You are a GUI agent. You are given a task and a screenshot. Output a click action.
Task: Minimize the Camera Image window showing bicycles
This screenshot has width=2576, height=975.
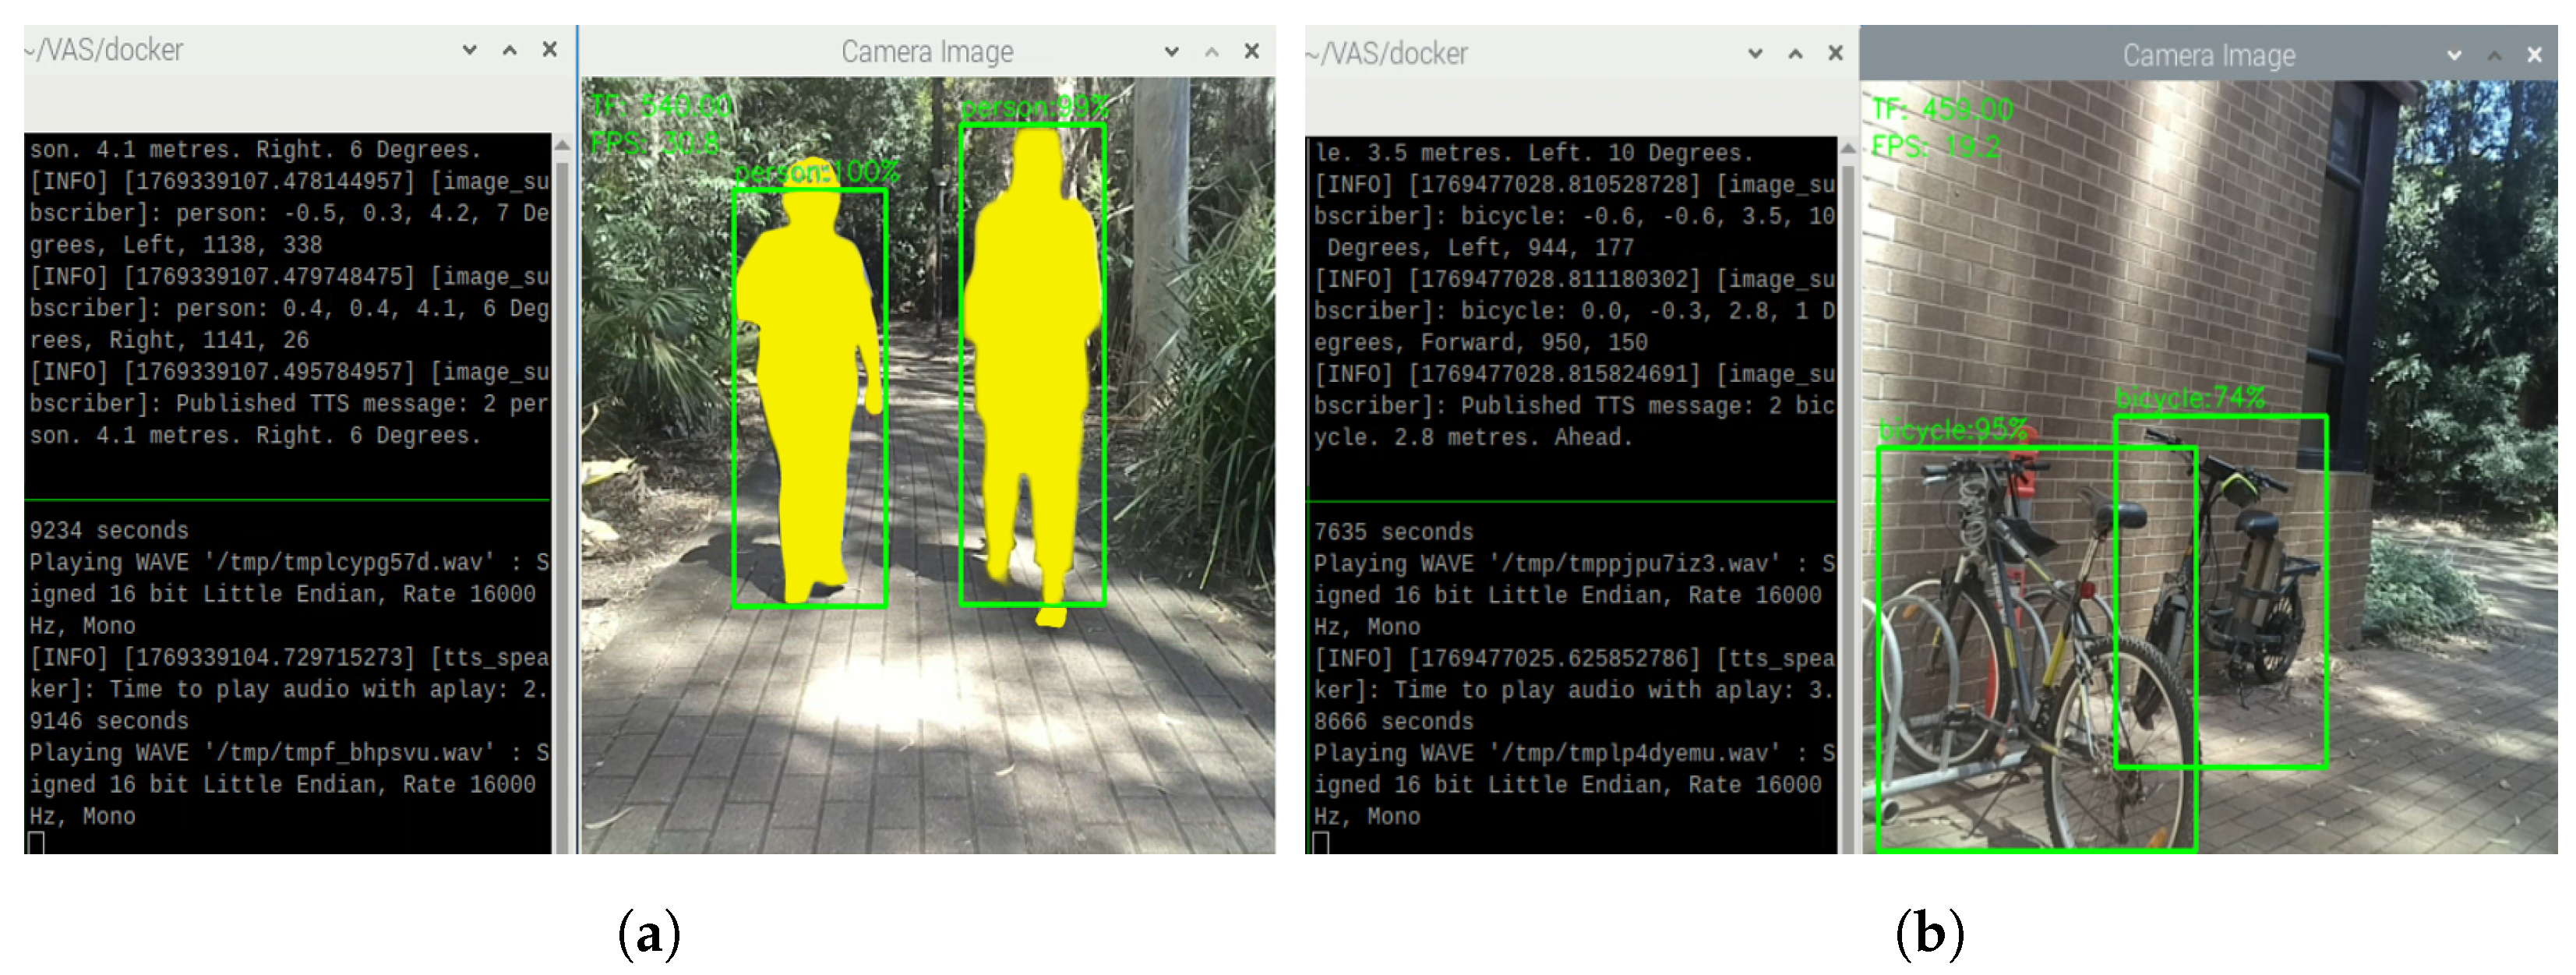click(2454, 55)
